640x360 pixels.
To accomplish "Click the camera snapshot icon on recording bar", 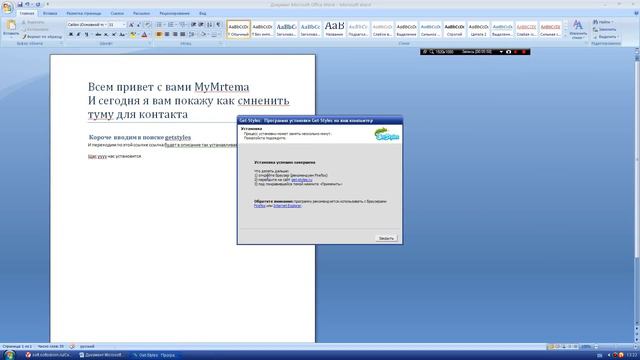I will click(x=509, y=52).
